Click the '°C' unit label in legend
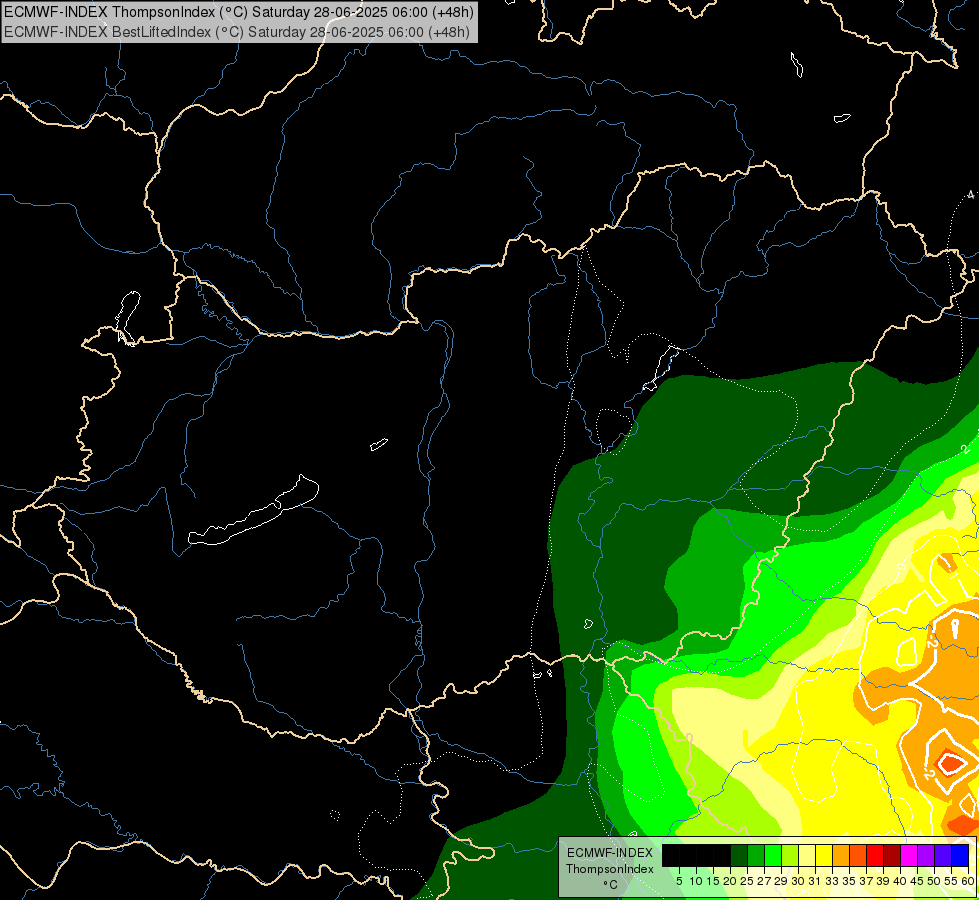The width and height of the screenshot is (979, 900). pos(611,885)
